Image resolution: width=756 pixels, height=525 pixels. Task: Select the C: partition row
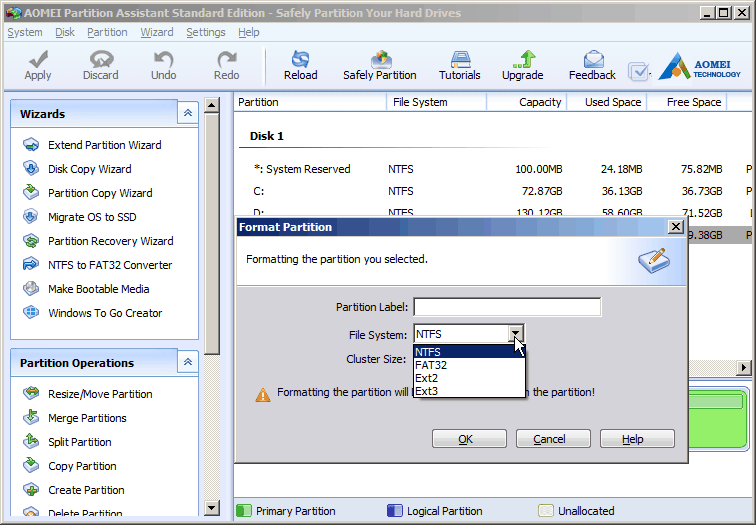pos(494,191)
